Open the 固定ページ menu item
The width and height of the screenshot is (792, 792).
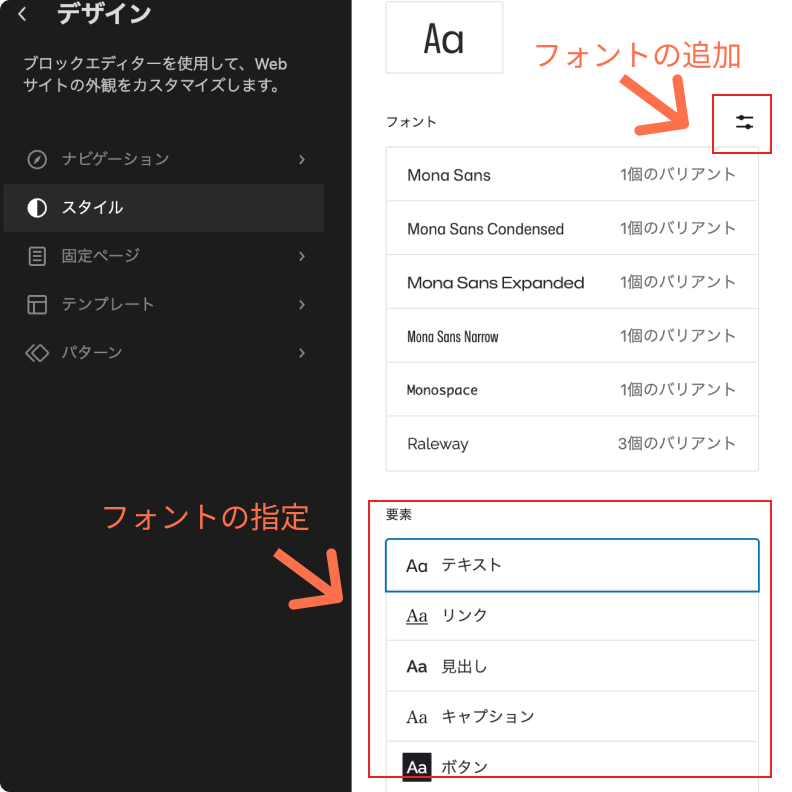[164, 256]
